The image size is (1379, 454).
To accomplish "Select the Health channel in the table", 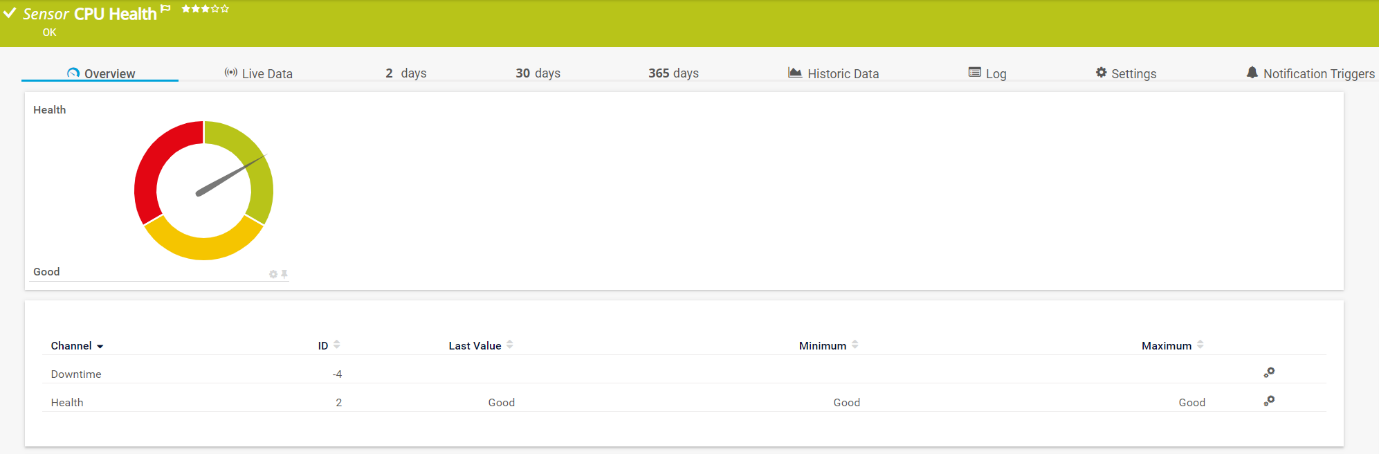I will (x=67, y=402).
